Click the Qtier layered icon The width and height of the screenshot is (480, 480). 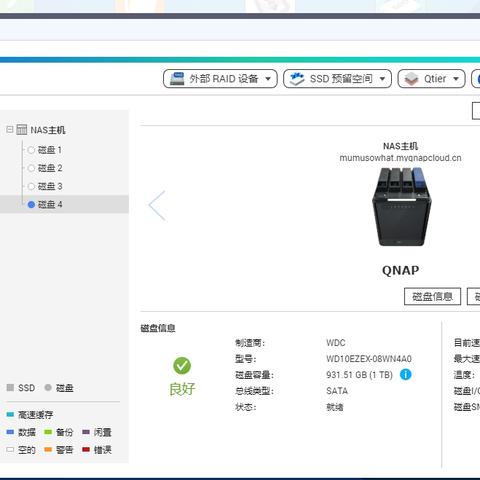pos(411,79)
